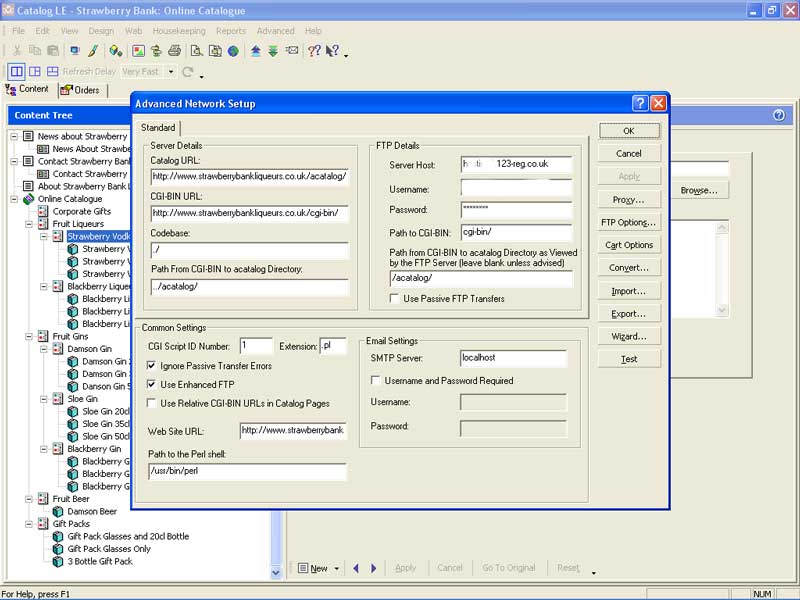This screenshot has height=600, width=800.
Task: Open the New dropdown arrow at bottom
Action: [x=337, y=569]
